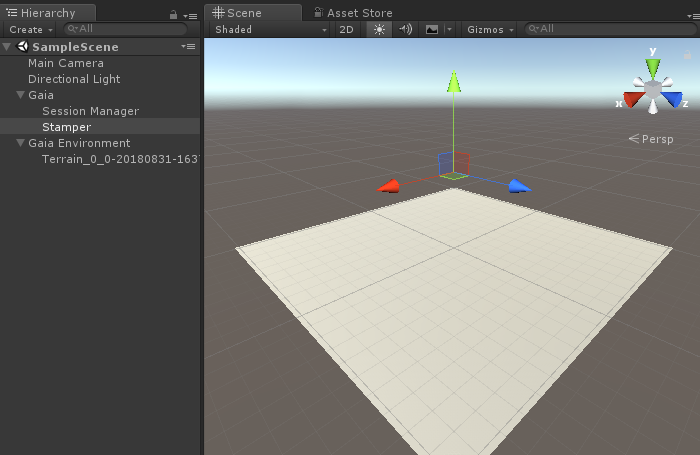Click the SampleScene options menu icon

(x=188, y=47)
